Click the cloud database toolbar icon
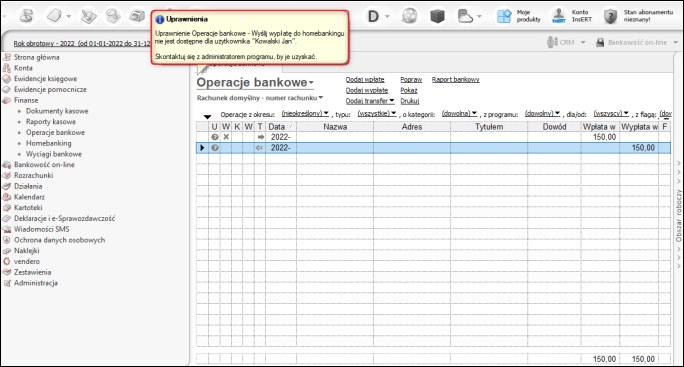 point(465,16)
